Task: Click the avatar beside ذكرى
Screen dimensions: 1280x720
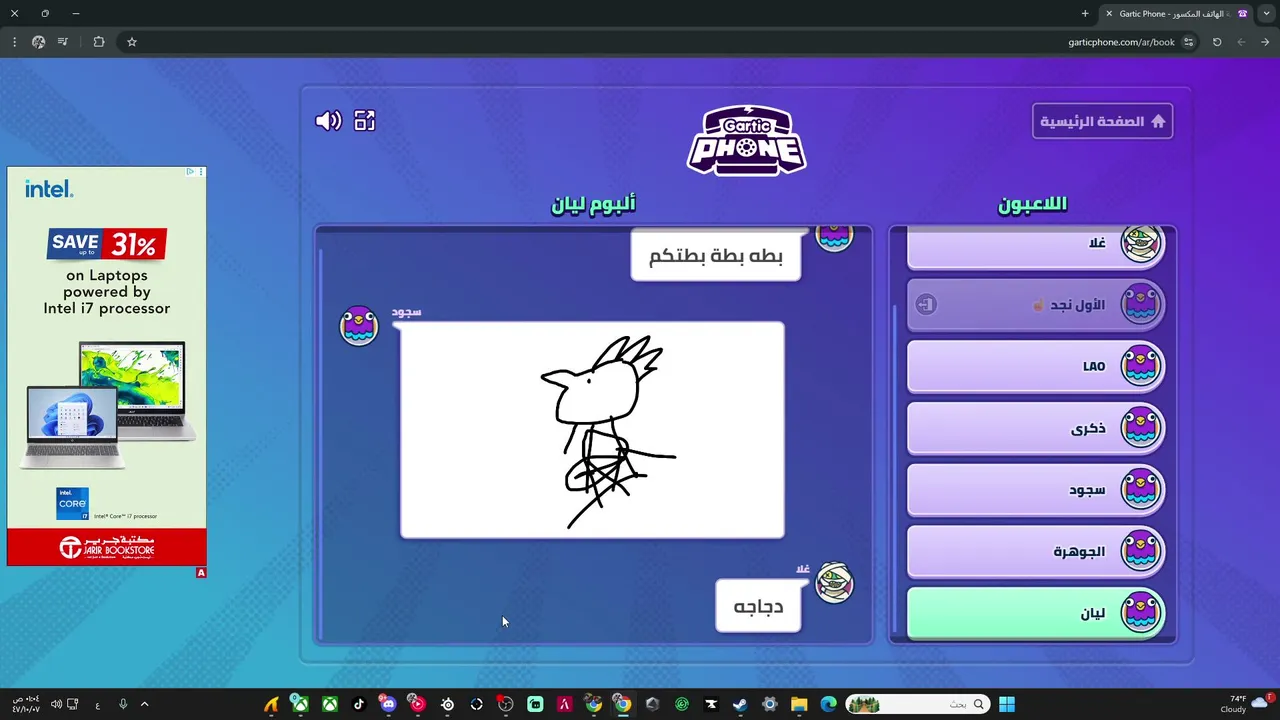Action: click(1140, 428)
